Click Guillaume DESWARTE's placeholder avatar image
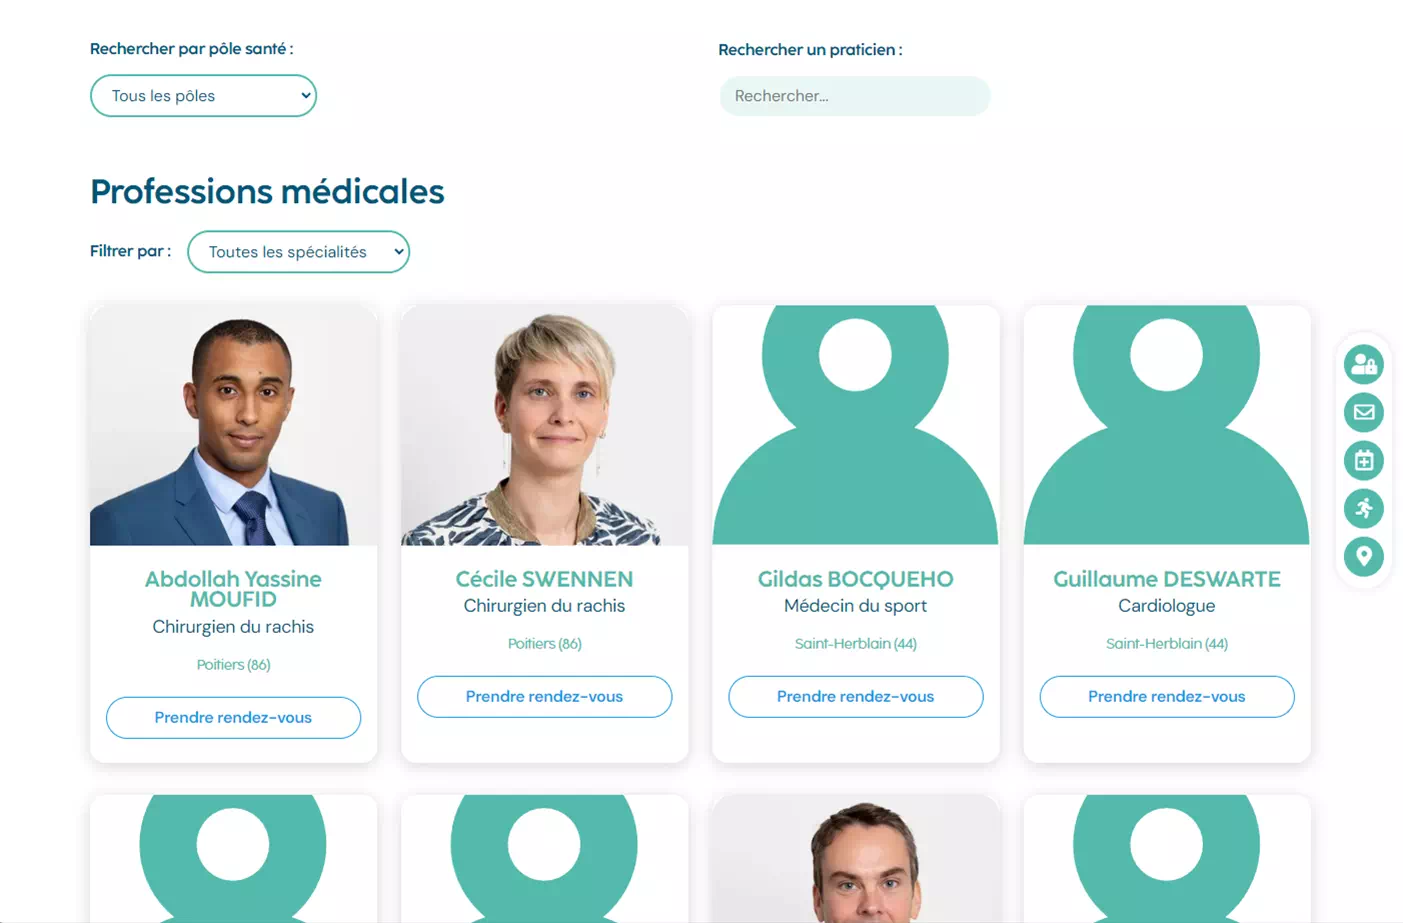The height and width of the screenshot is (923, 1403). coord(1166,425)
